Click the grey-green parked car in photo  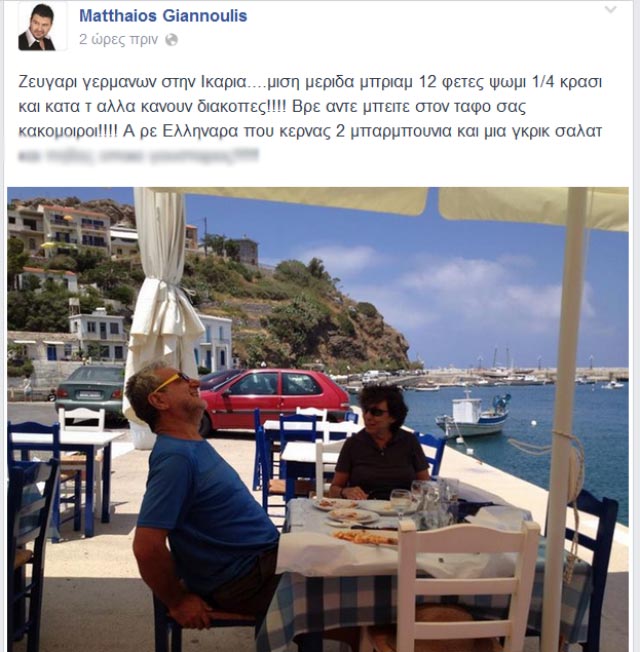click(91, 391)
